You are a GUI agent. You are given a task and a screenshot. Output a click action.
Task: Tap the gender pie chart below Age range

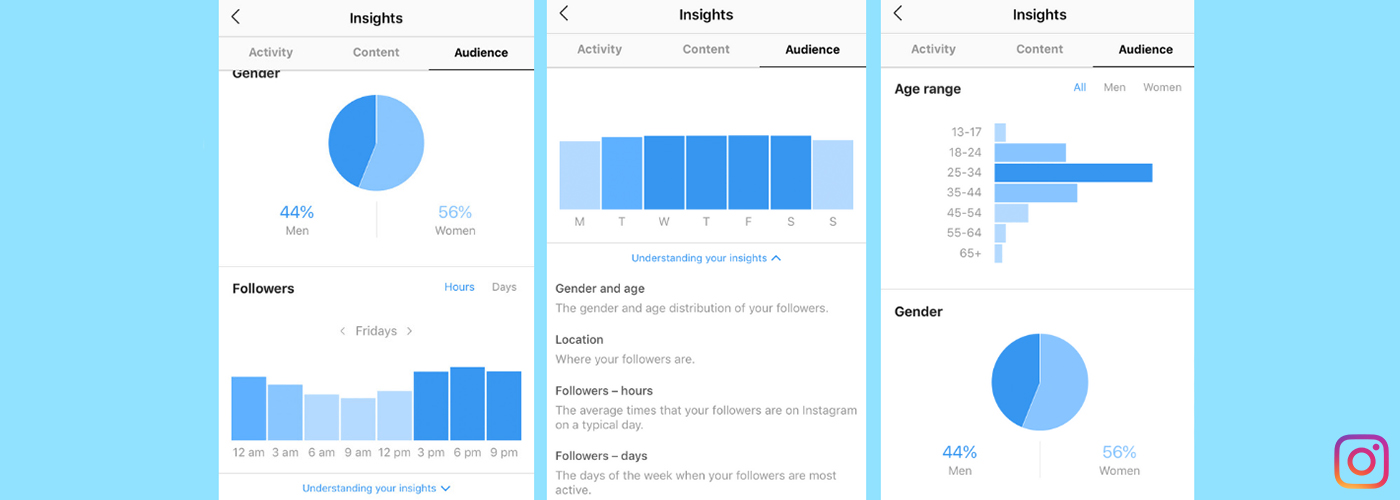1039,382
